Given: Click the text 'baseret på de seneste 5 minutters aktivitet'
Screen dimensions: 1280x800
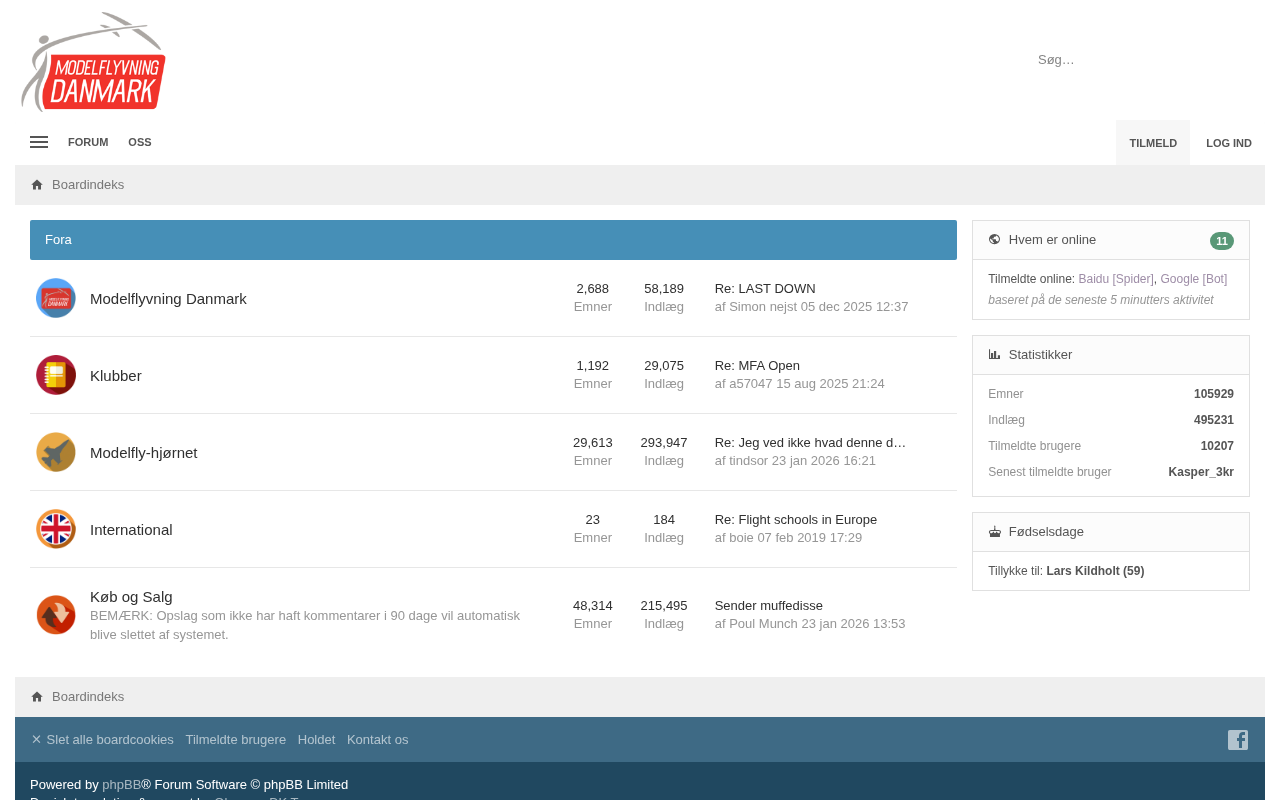Looking at the screenshot, I should pyautogui.click(x=1101, y=300).
